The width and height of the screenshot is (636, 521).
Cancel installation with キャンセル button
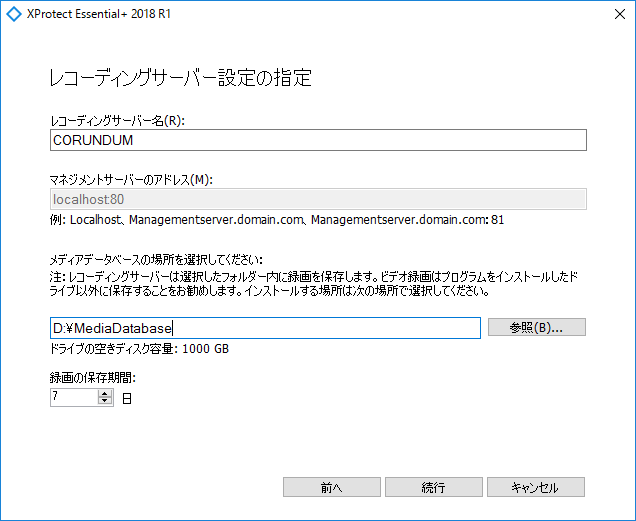click(536, 487)
